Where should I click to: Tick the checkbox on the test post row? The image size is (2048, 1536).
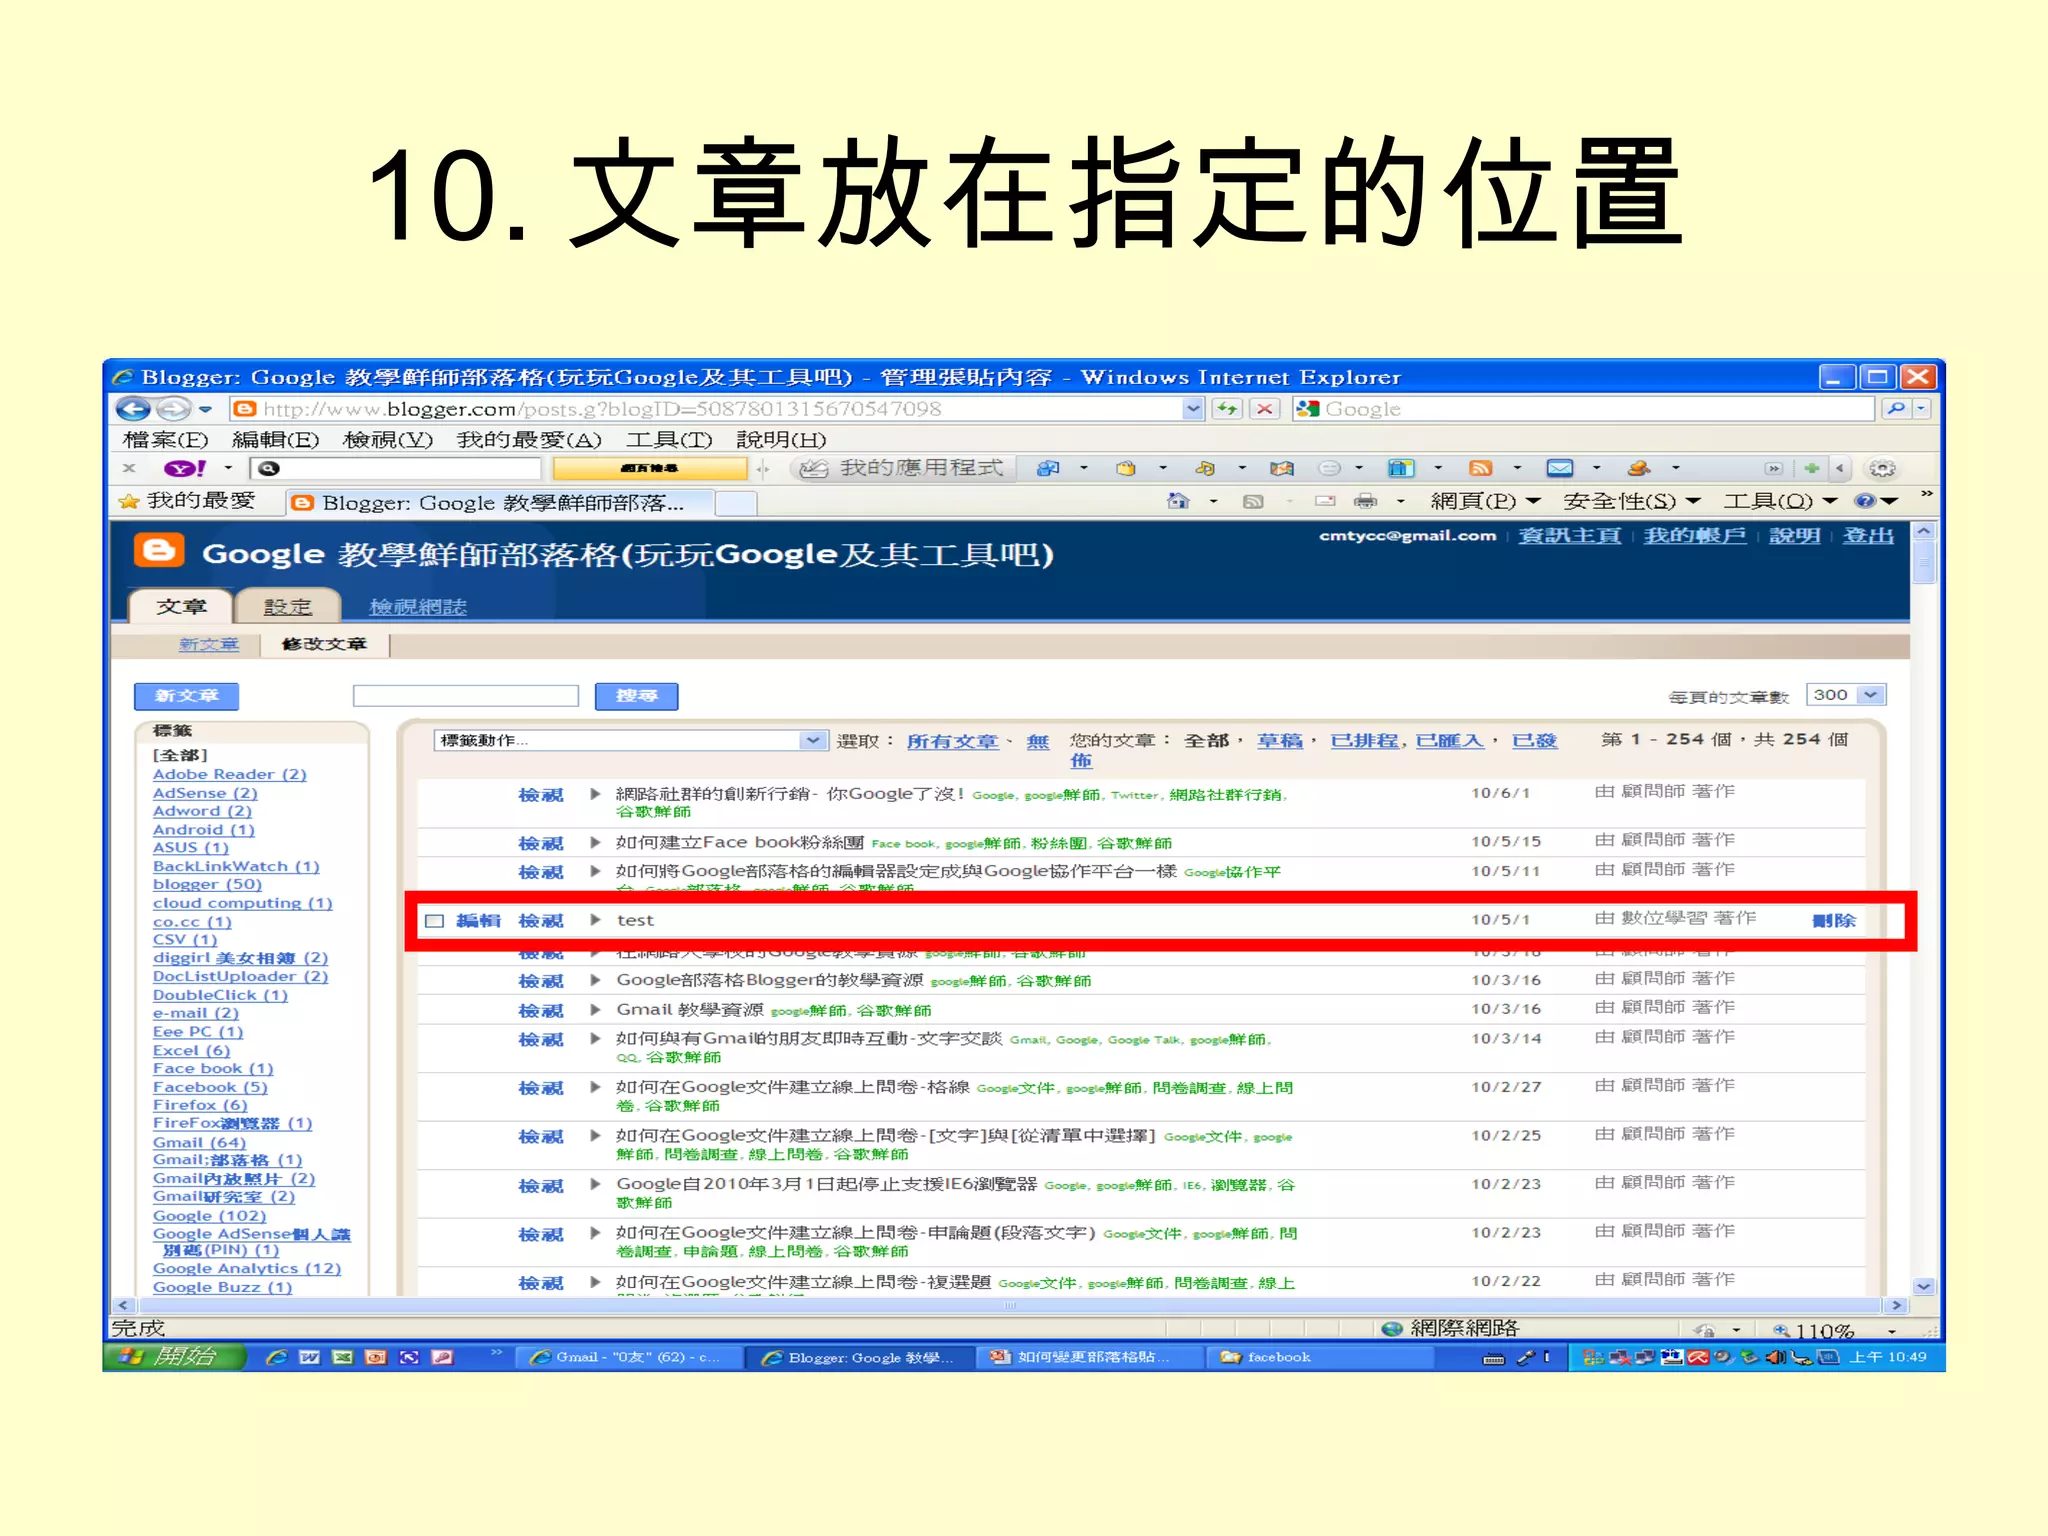(x=434, y=920)
